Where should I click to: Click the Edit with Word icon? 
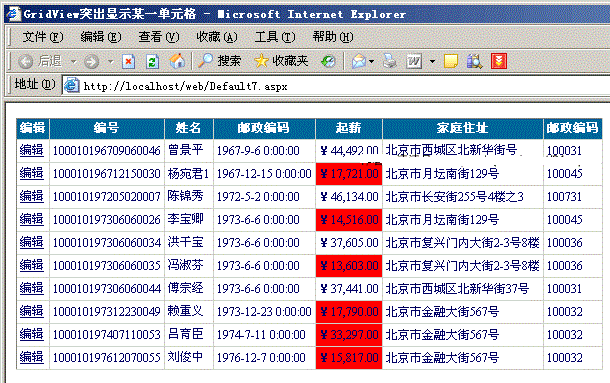pyautogui.click(x=414, y=61)
